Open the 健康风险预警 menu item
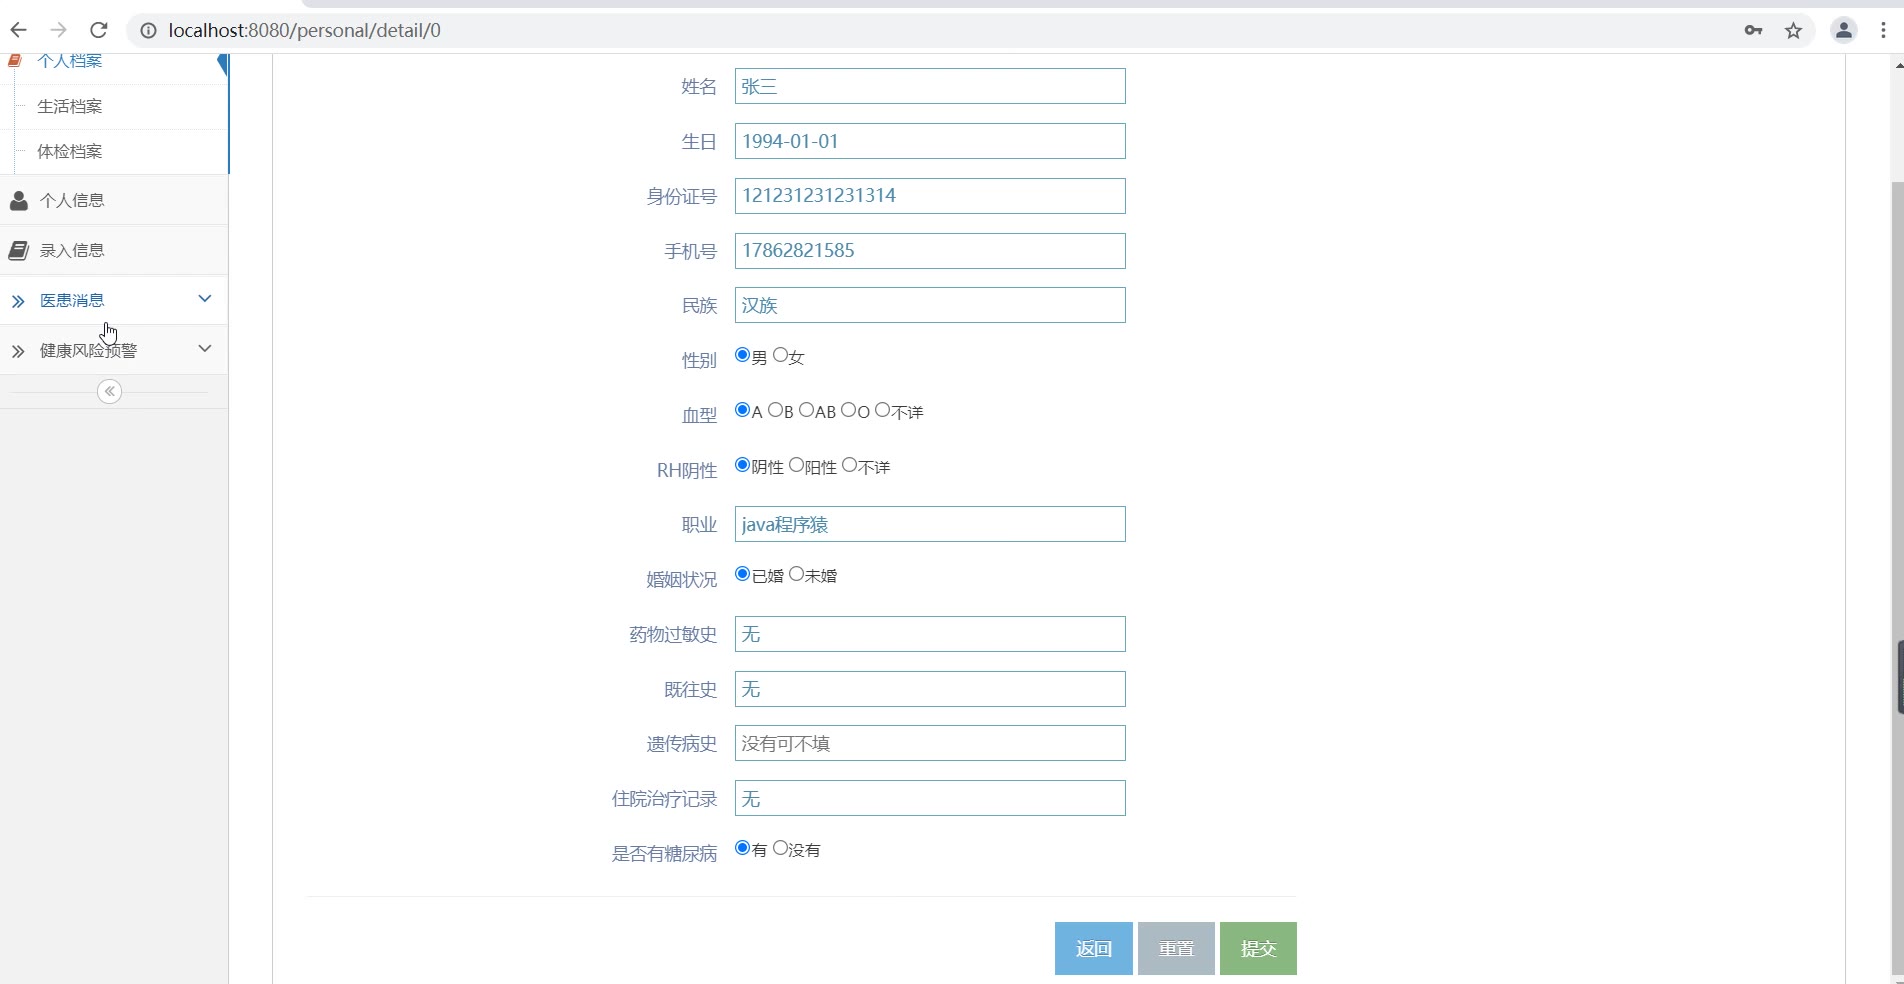Image resolution: width=1904 pixels, height=984 pixels. pos(114,350)
